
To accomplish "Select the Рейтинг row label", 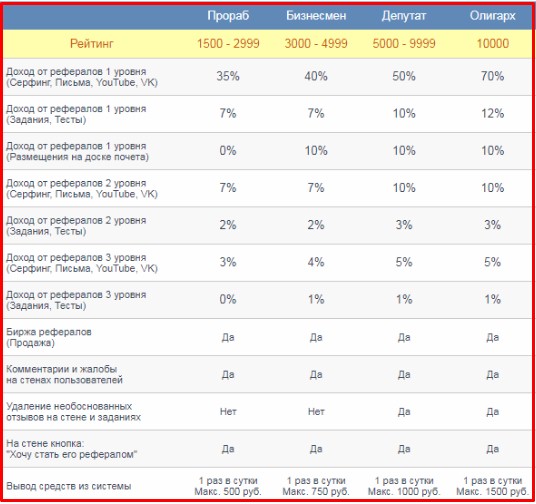I will click(x=91, y=44).
